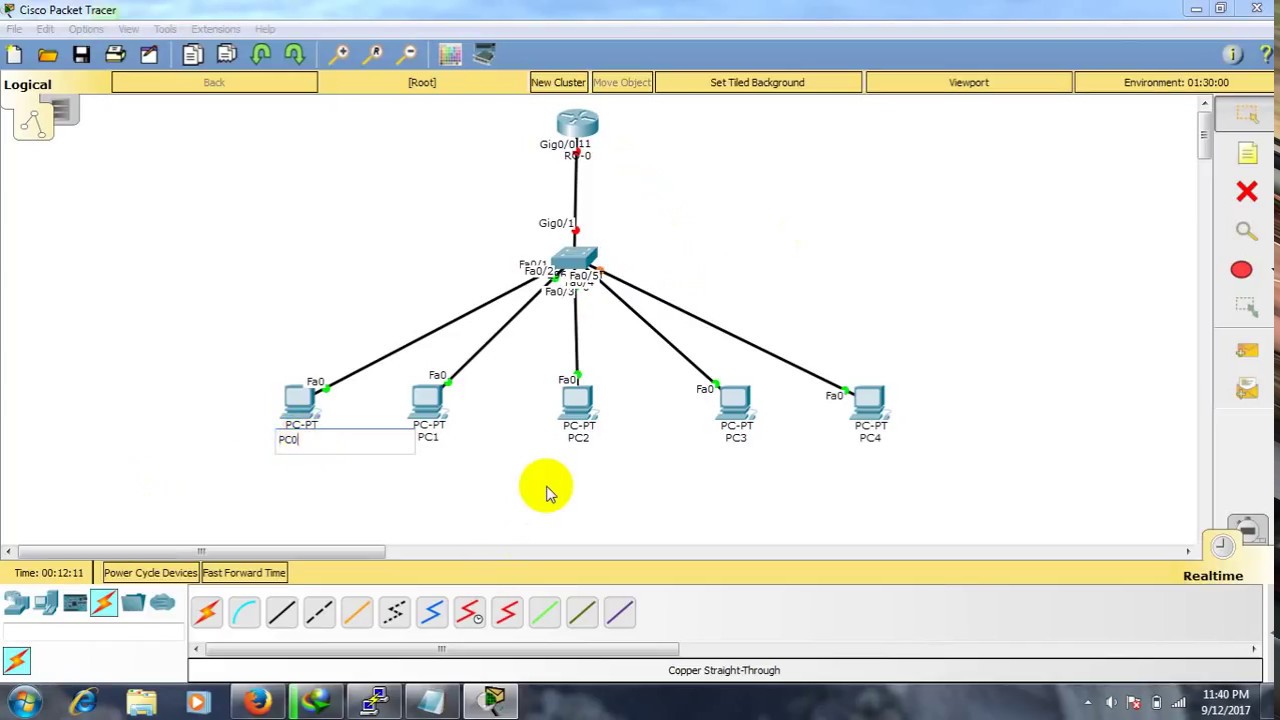Pick the red Serial DCE cable with clock
This screenshot has width=1280, height=720.
(x=469, y=612)
